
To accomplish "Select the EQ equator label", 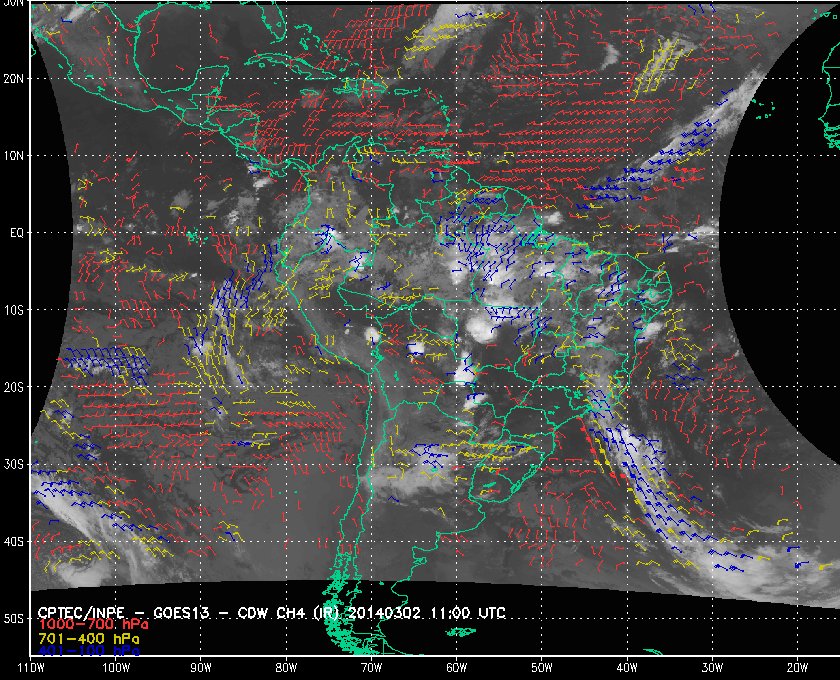I will coord(17,233).
